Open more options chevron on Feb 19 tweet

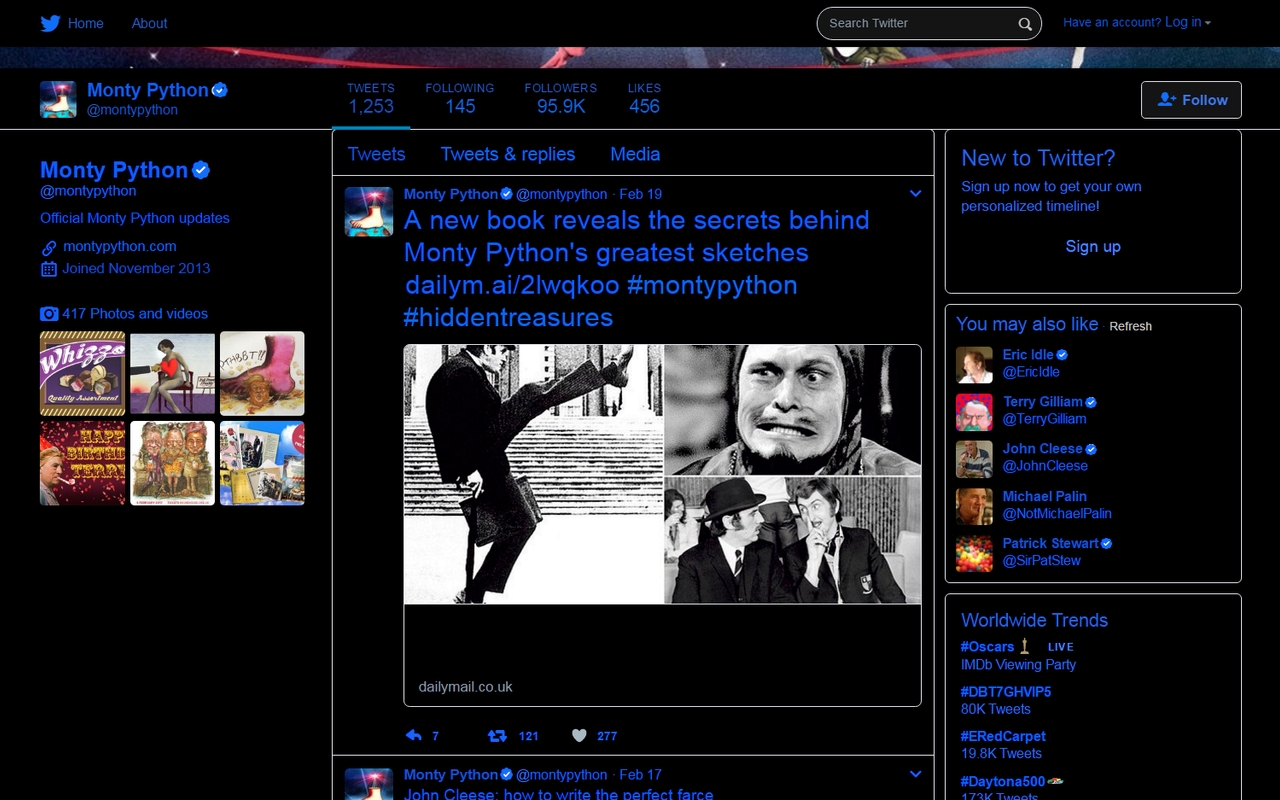click(x=915, y=194)
